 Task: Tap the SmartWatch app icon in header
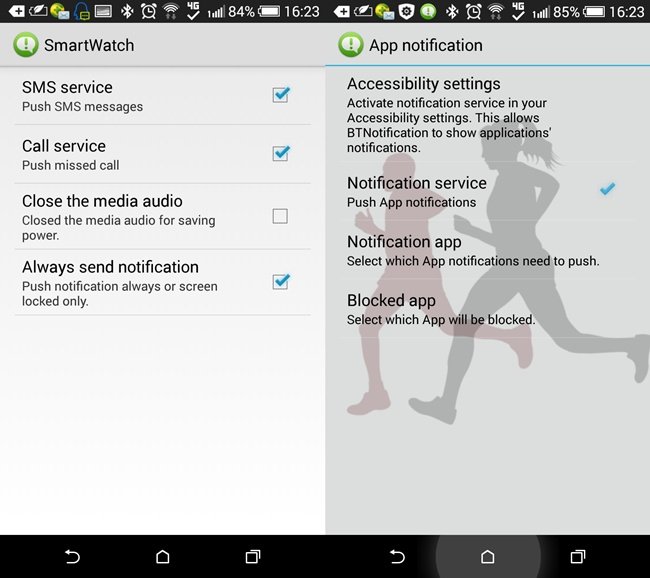click(x=25, y=45)
